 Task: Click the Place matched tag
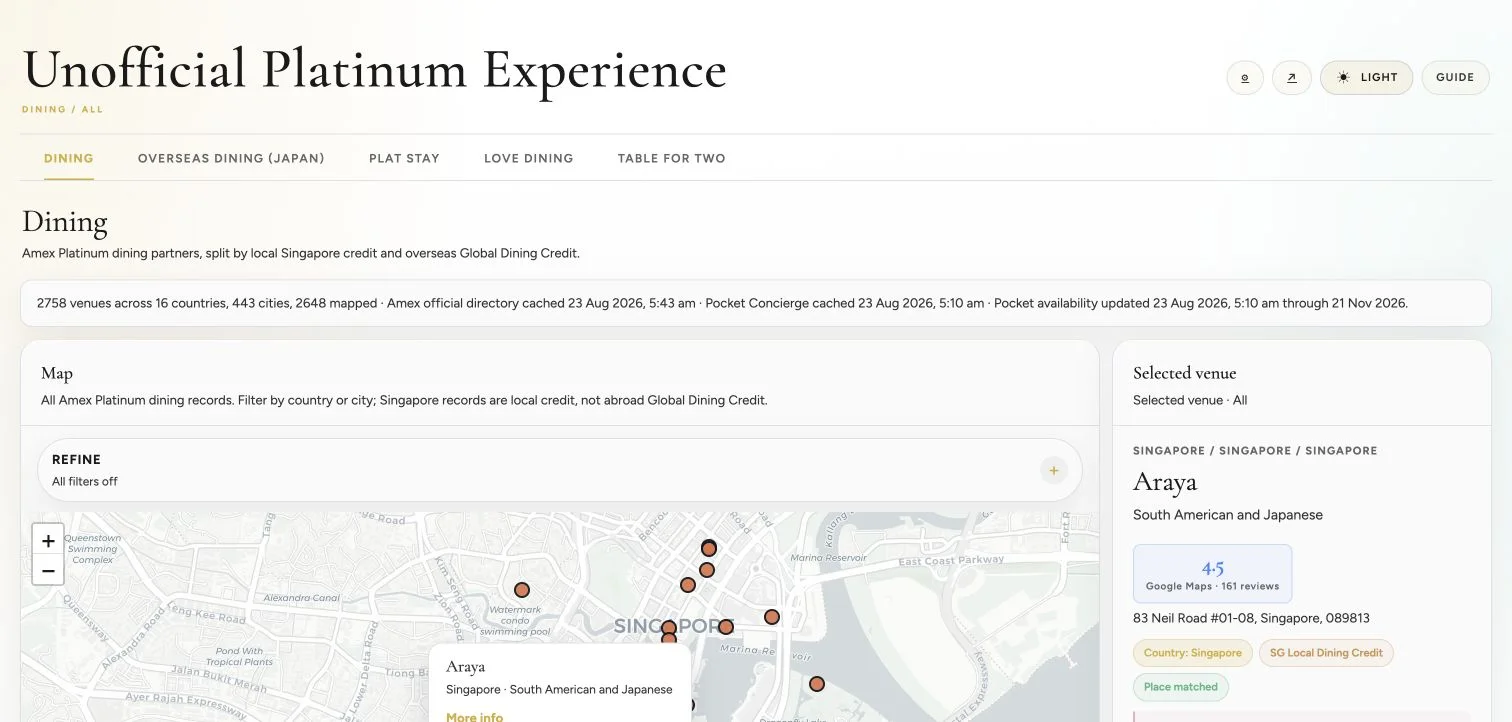pos(1181,687)
